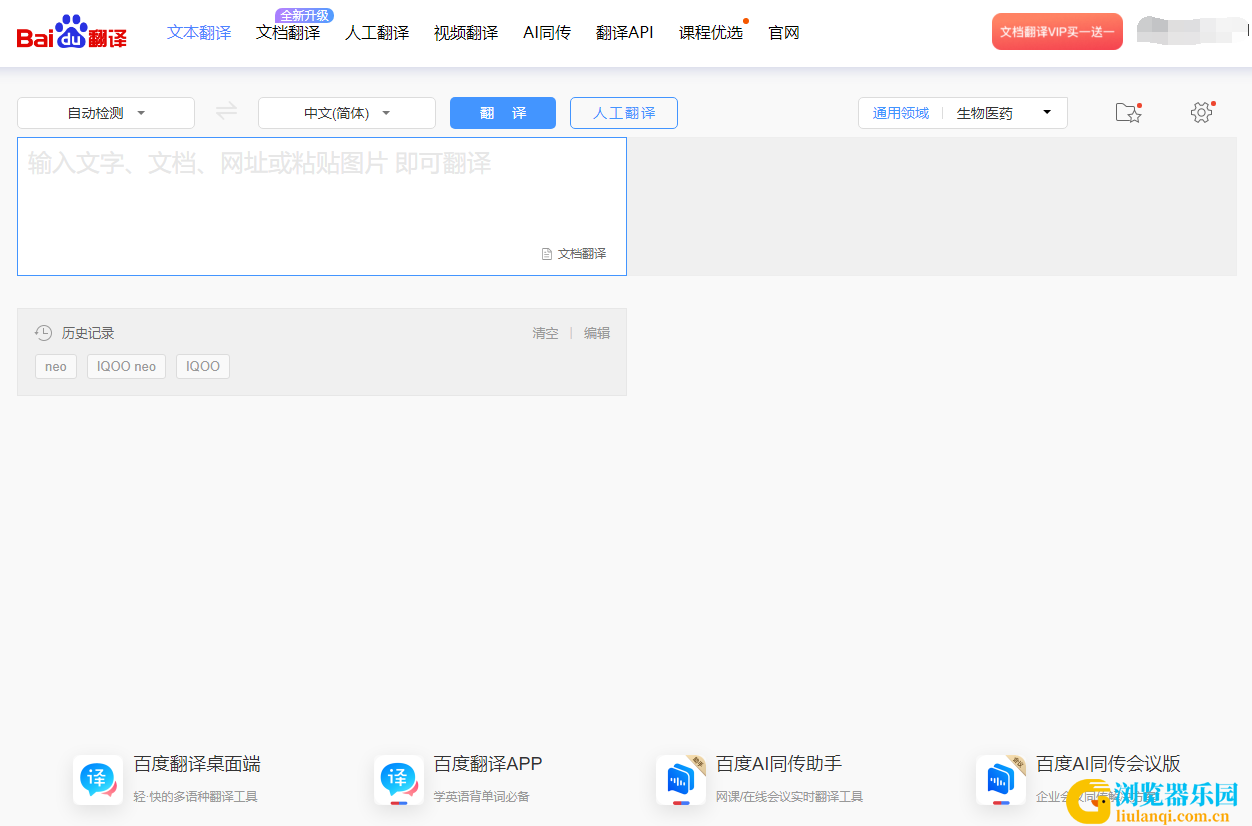Click the 百度AI同传助手 title text

[779, 764]
